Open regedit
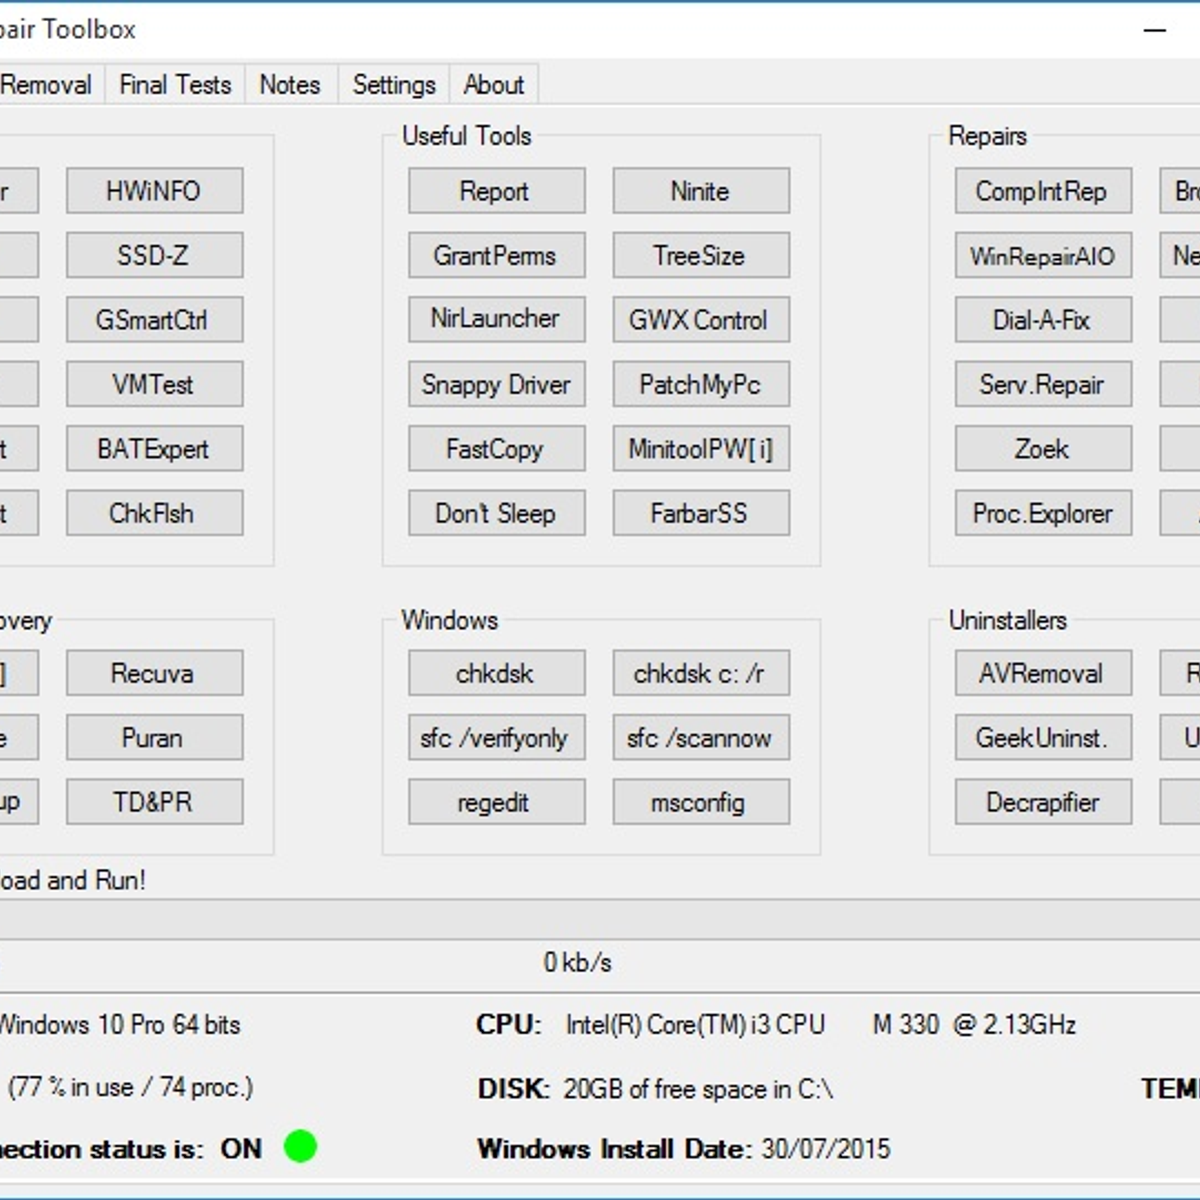The width and height of the screenshot is (1200, 1200). 496,802
